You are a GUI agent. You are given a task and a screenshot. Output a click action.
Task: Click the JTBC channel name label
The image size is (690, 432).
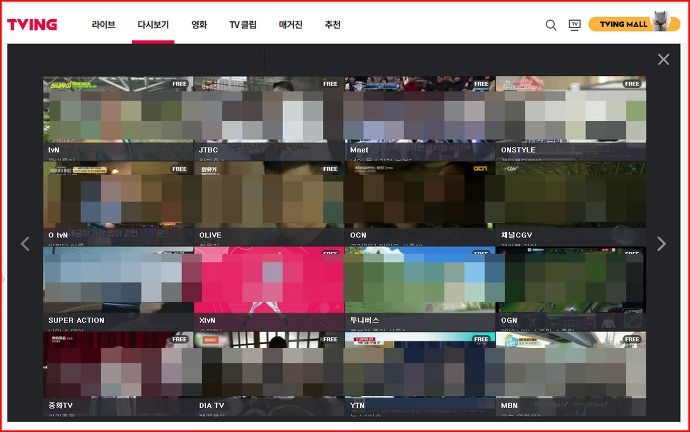209,150
